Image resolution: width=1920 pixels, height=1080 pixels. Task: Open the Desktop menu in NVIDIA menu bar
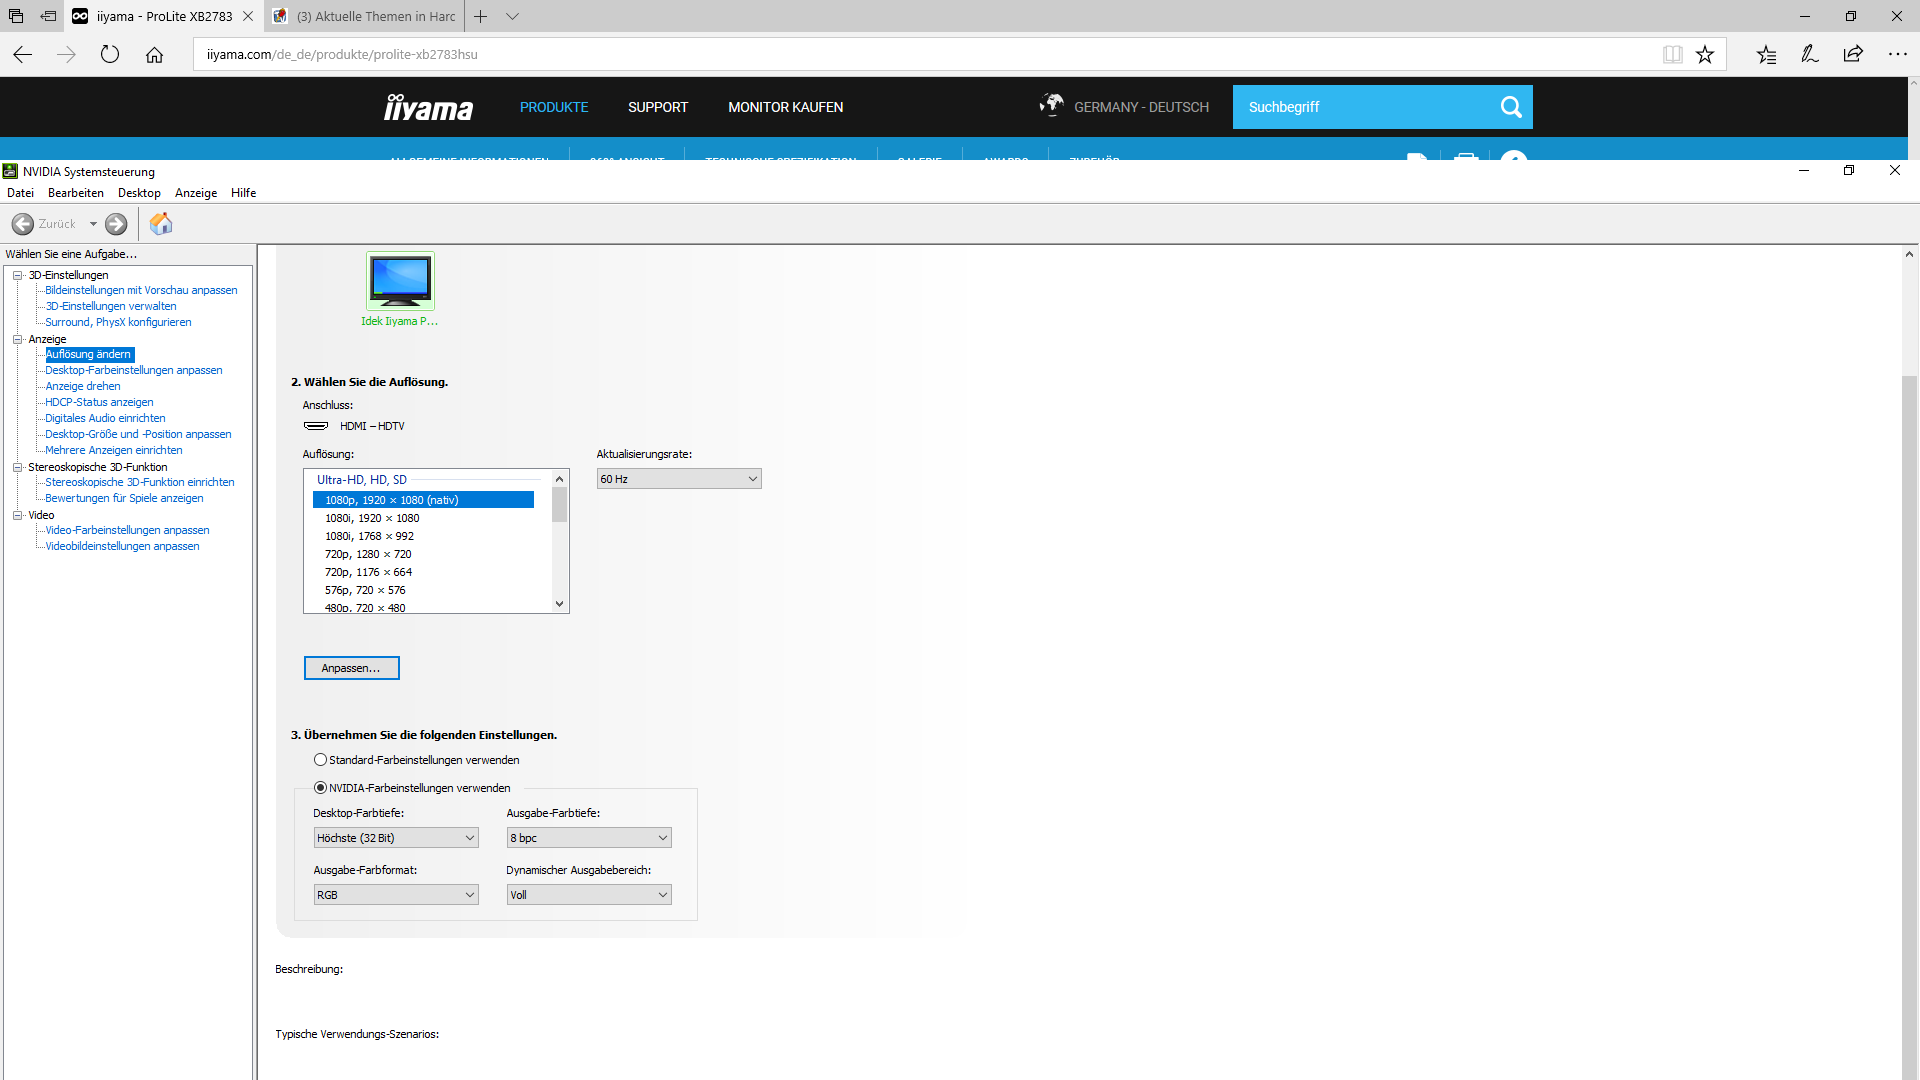pyautogui.click(x=139, y=193)
